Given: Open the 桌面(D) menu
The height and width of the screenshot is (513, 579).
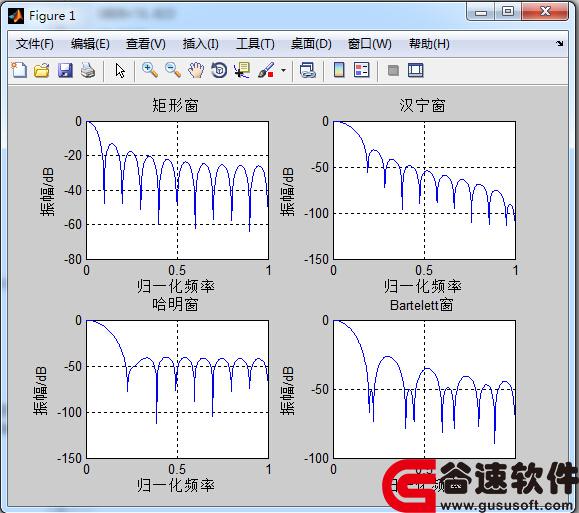Looking at the screenshot, I should 311,44.
